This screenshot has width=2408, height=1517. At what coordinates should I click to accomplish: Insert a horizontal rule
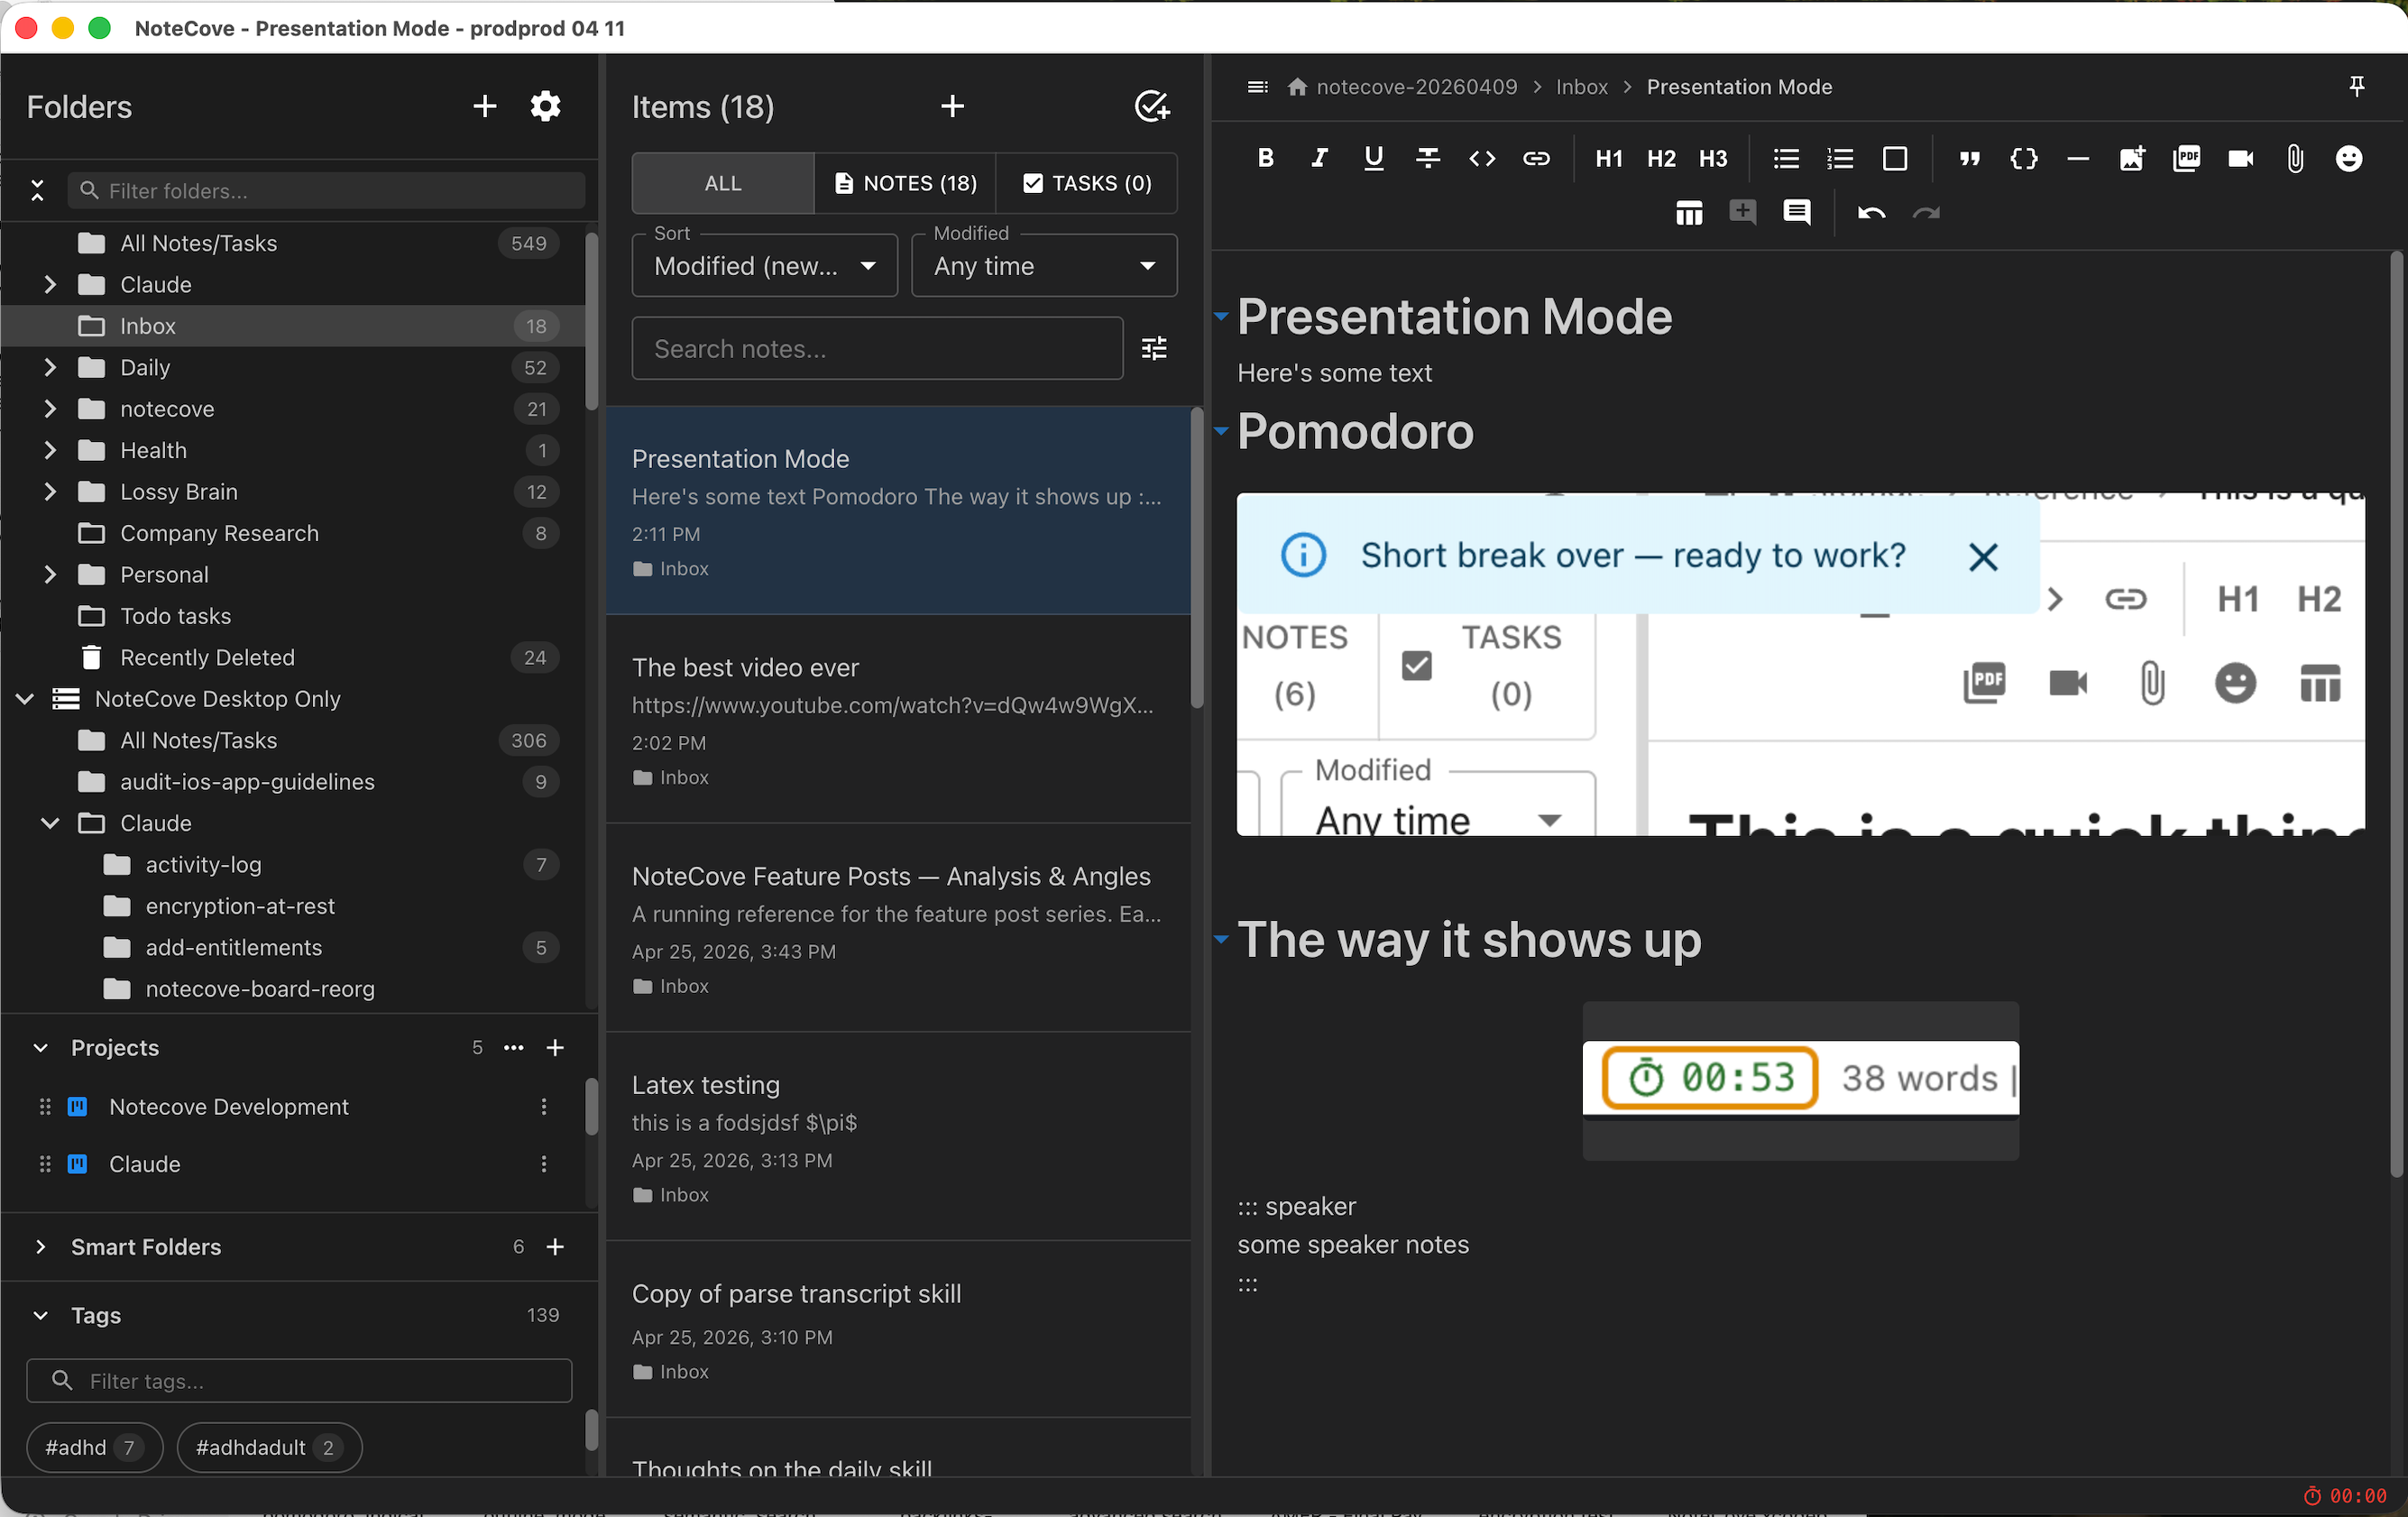2077,158
